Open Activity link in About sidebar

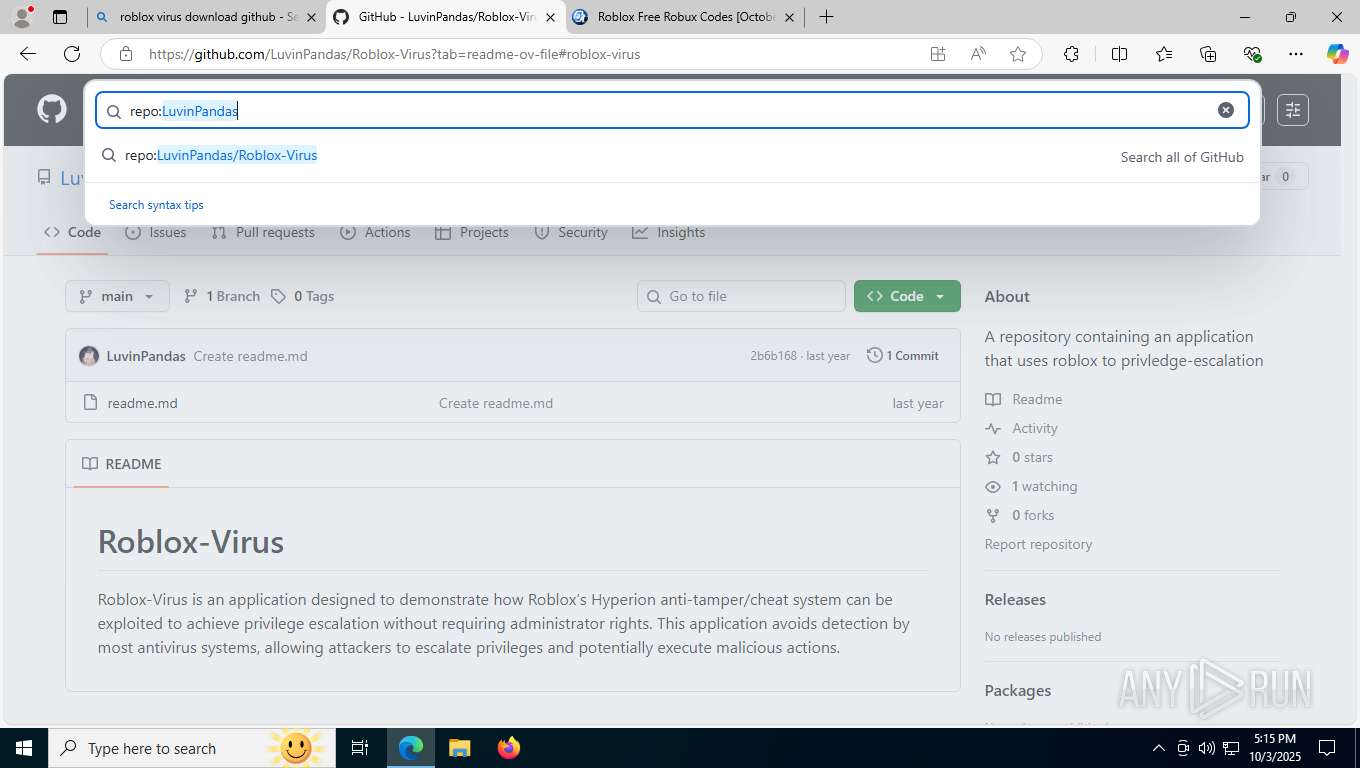coord(1022,428)
